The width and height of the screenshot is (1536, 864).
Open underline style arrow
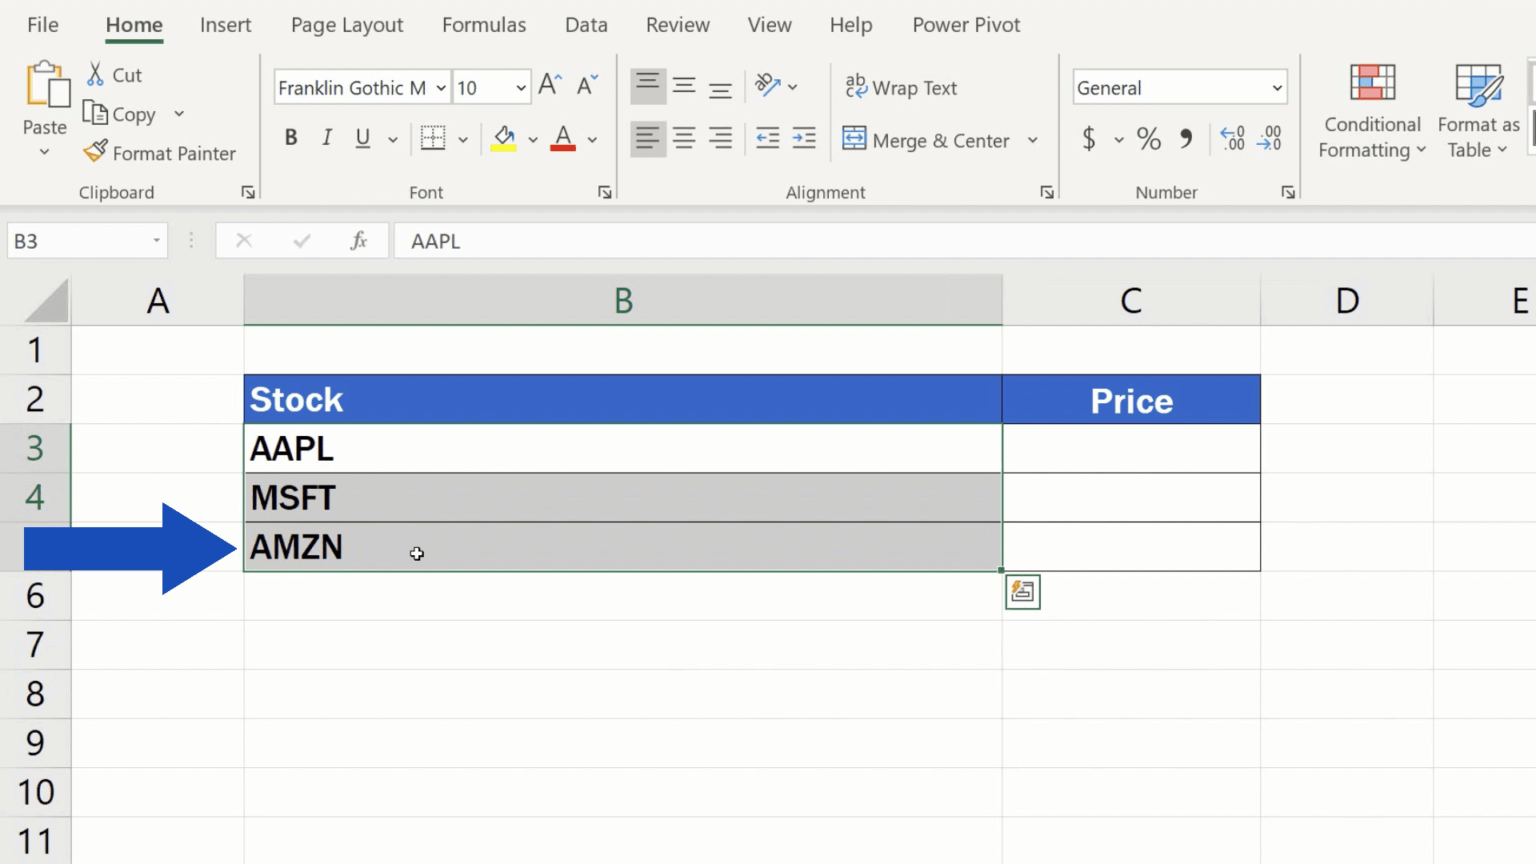tap(393, 139)
